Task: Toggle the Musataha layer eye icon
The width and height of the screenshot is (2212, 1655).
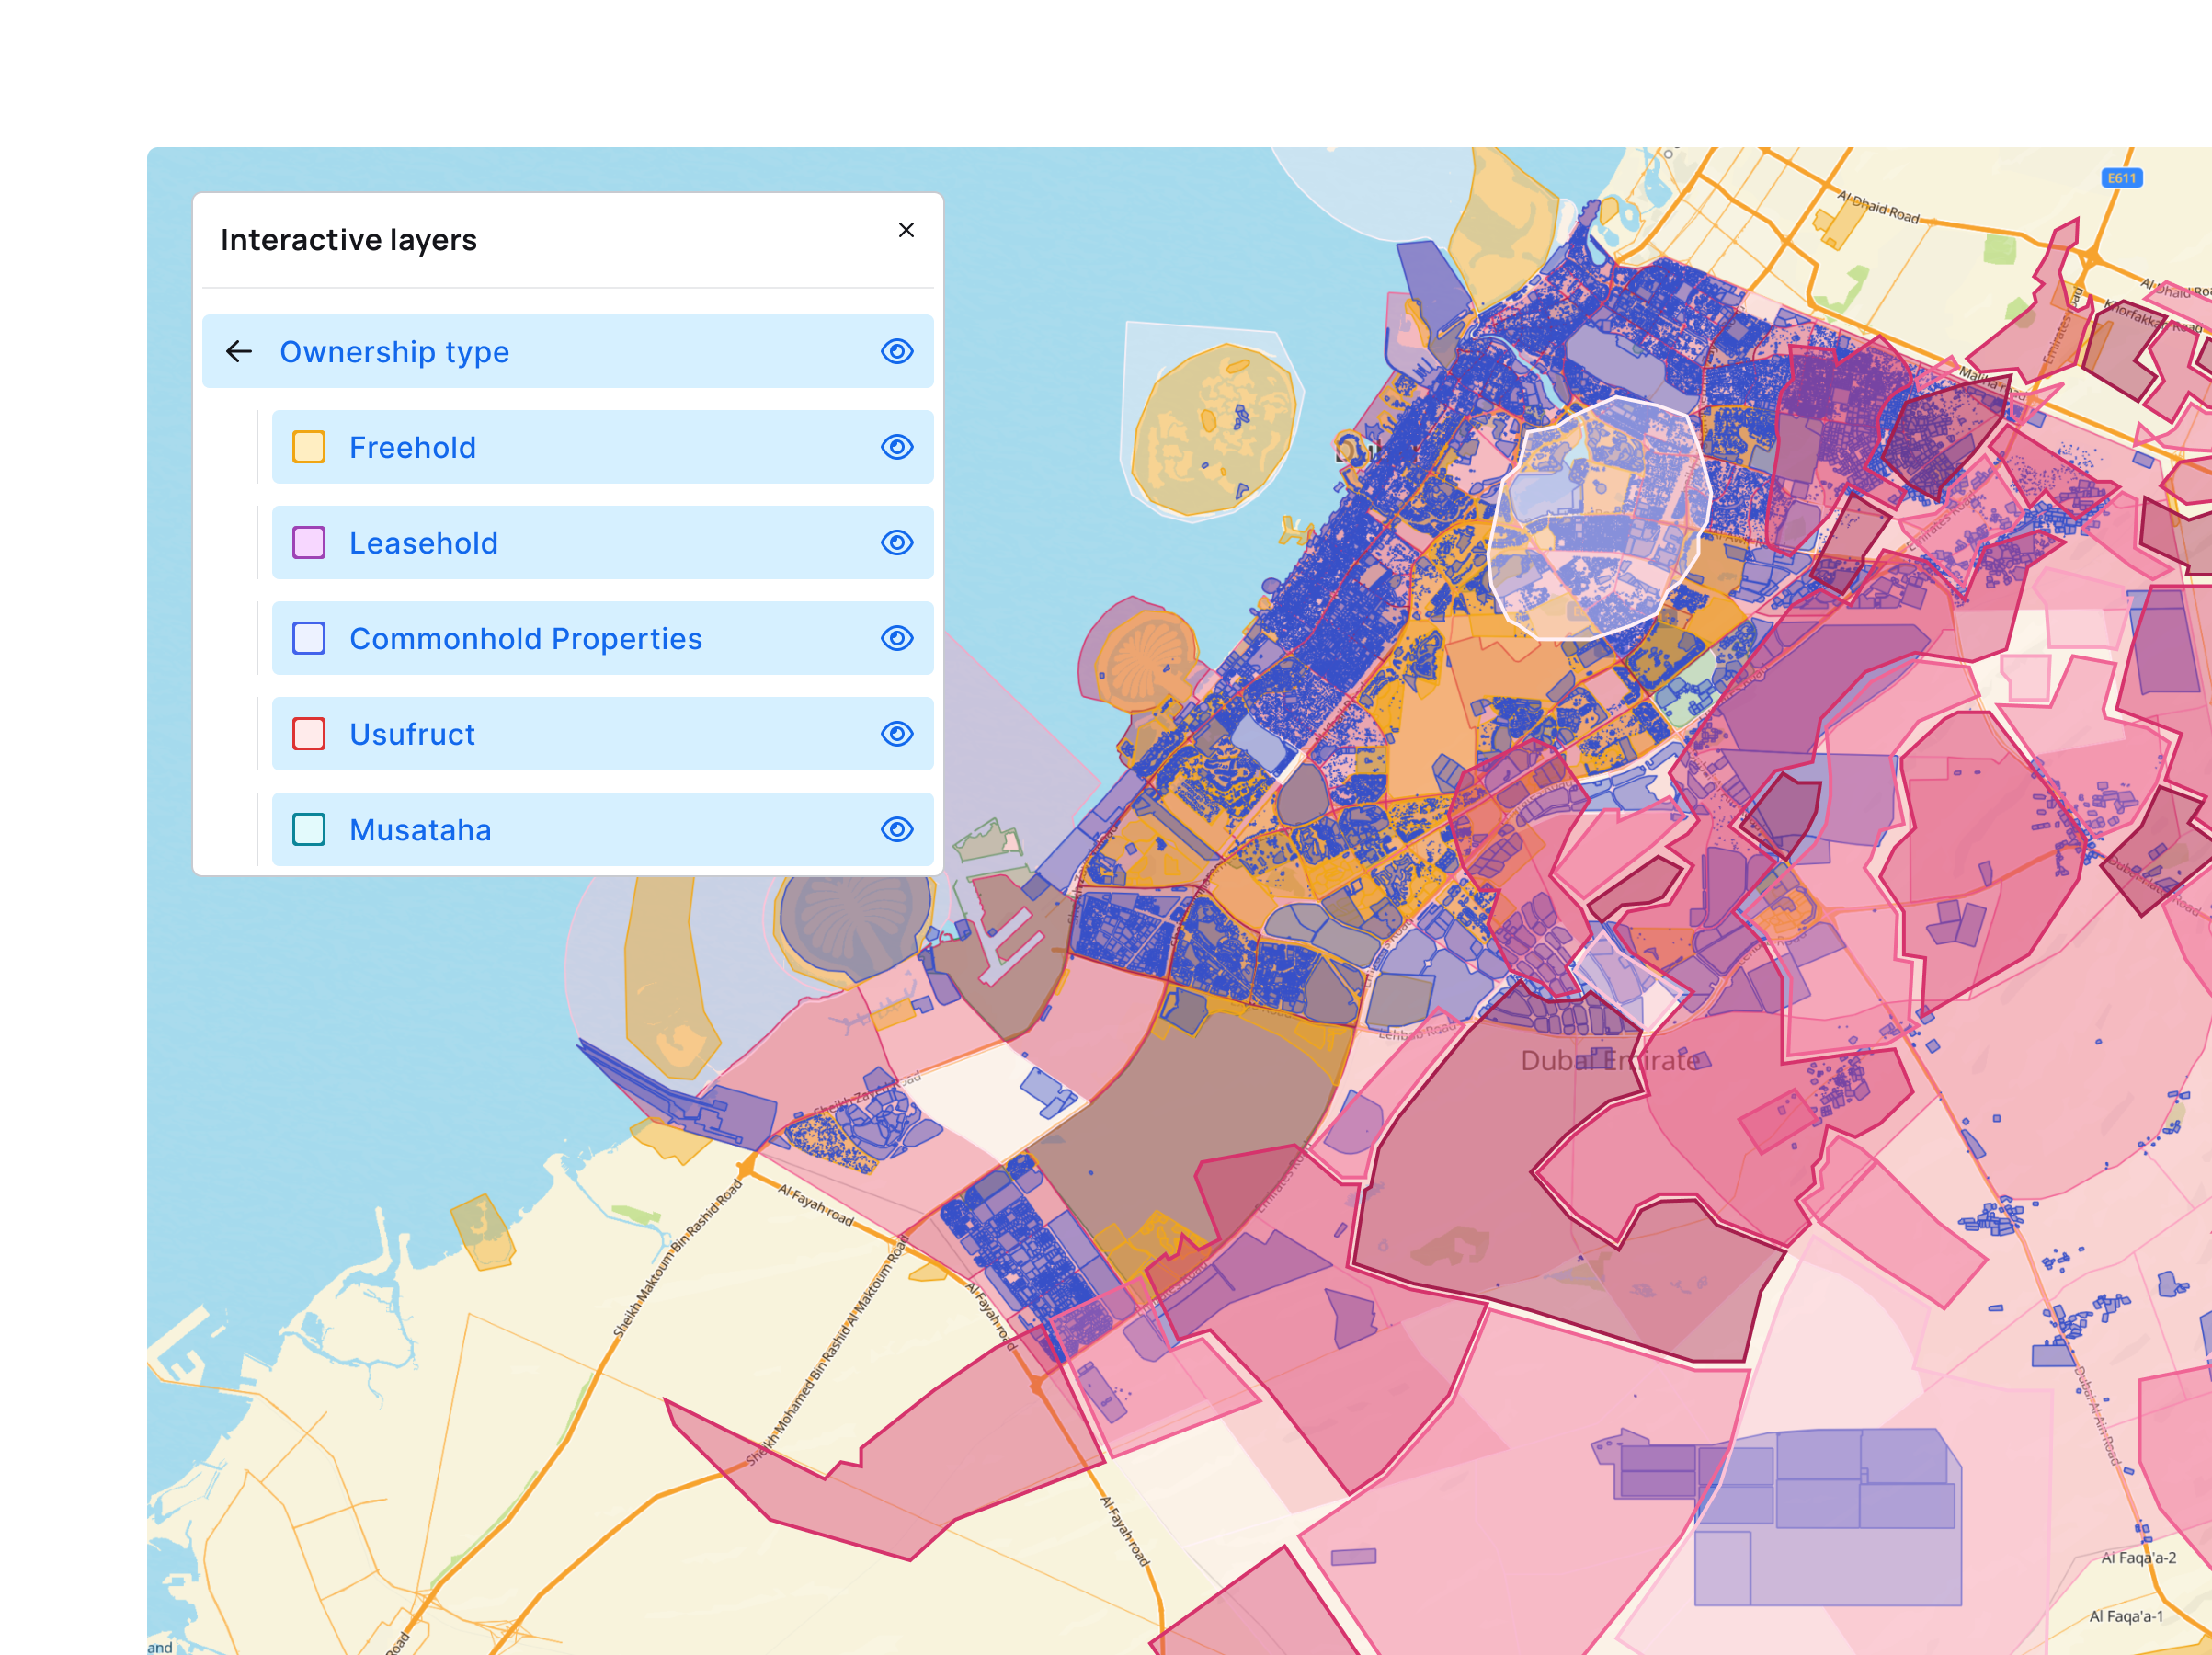Action: click(897, 830)
